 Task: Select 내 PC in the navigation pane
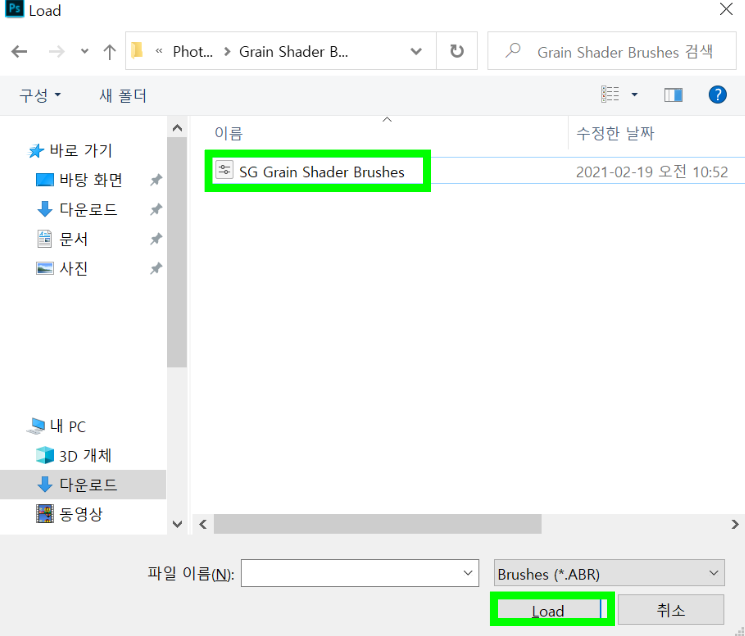pos(68,426)
